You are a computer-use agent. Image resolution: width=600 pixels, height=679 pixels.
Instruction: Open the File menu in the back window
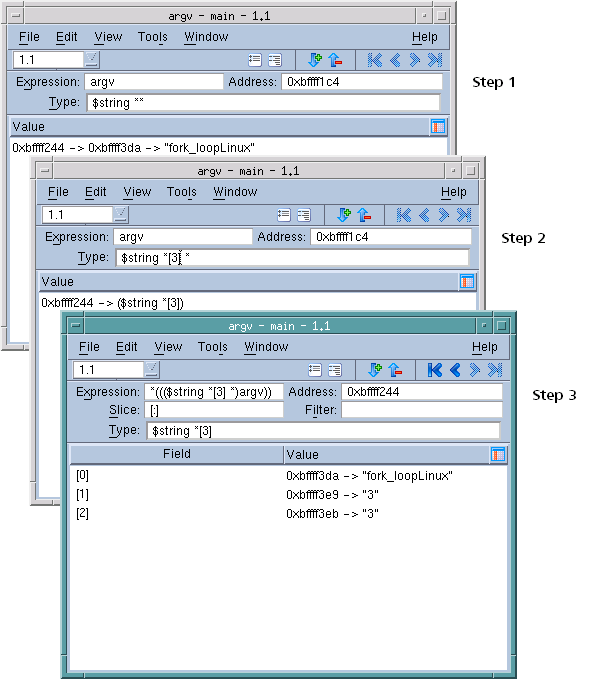pos(30,37)
